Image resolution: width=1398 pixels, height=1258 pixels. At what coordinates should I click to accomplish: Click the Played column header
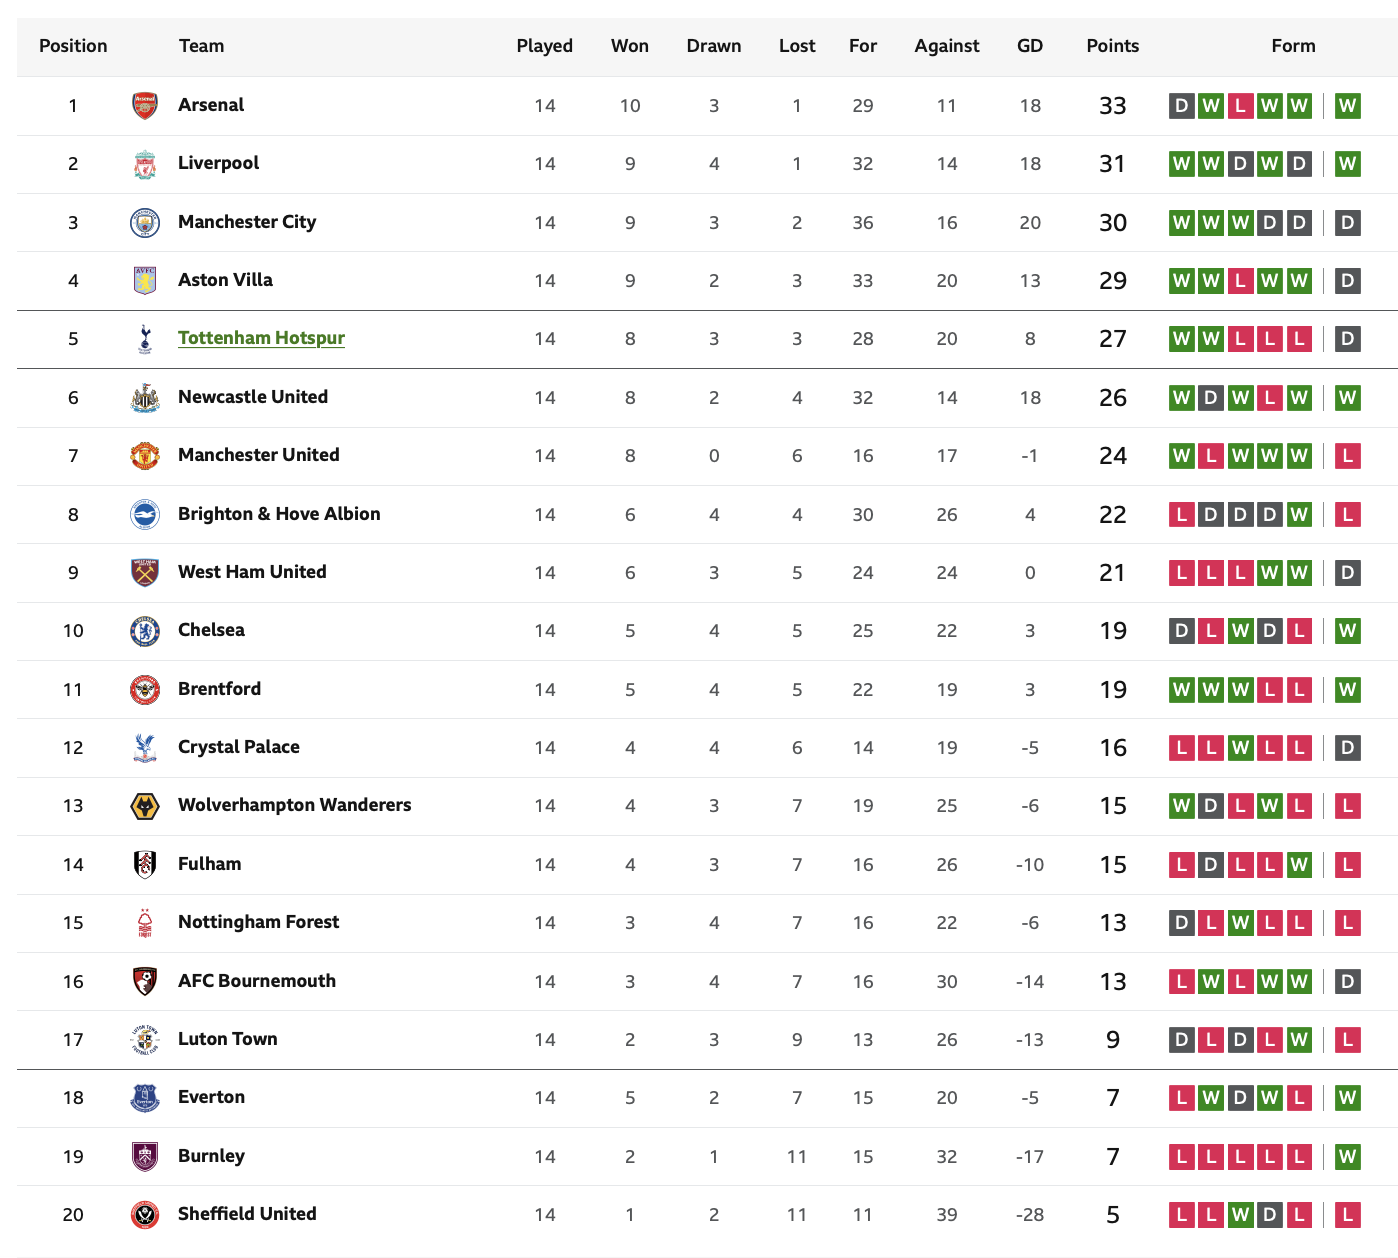coord(545,46)
